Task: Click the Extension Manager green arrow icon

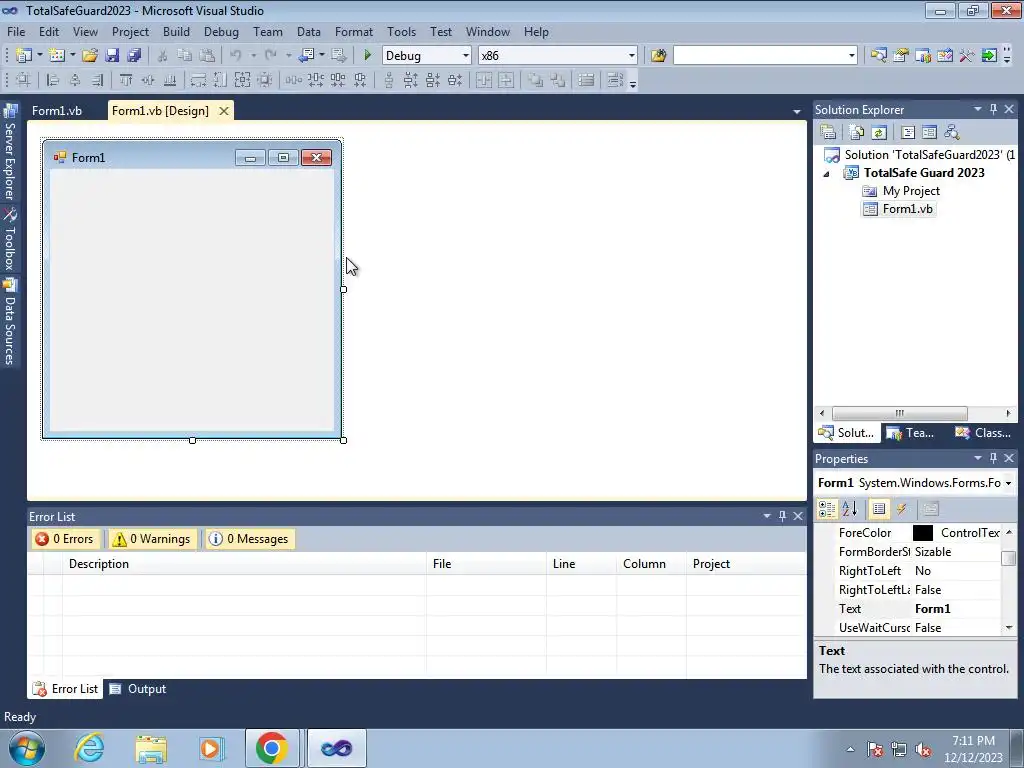Action: click(989, 56)
